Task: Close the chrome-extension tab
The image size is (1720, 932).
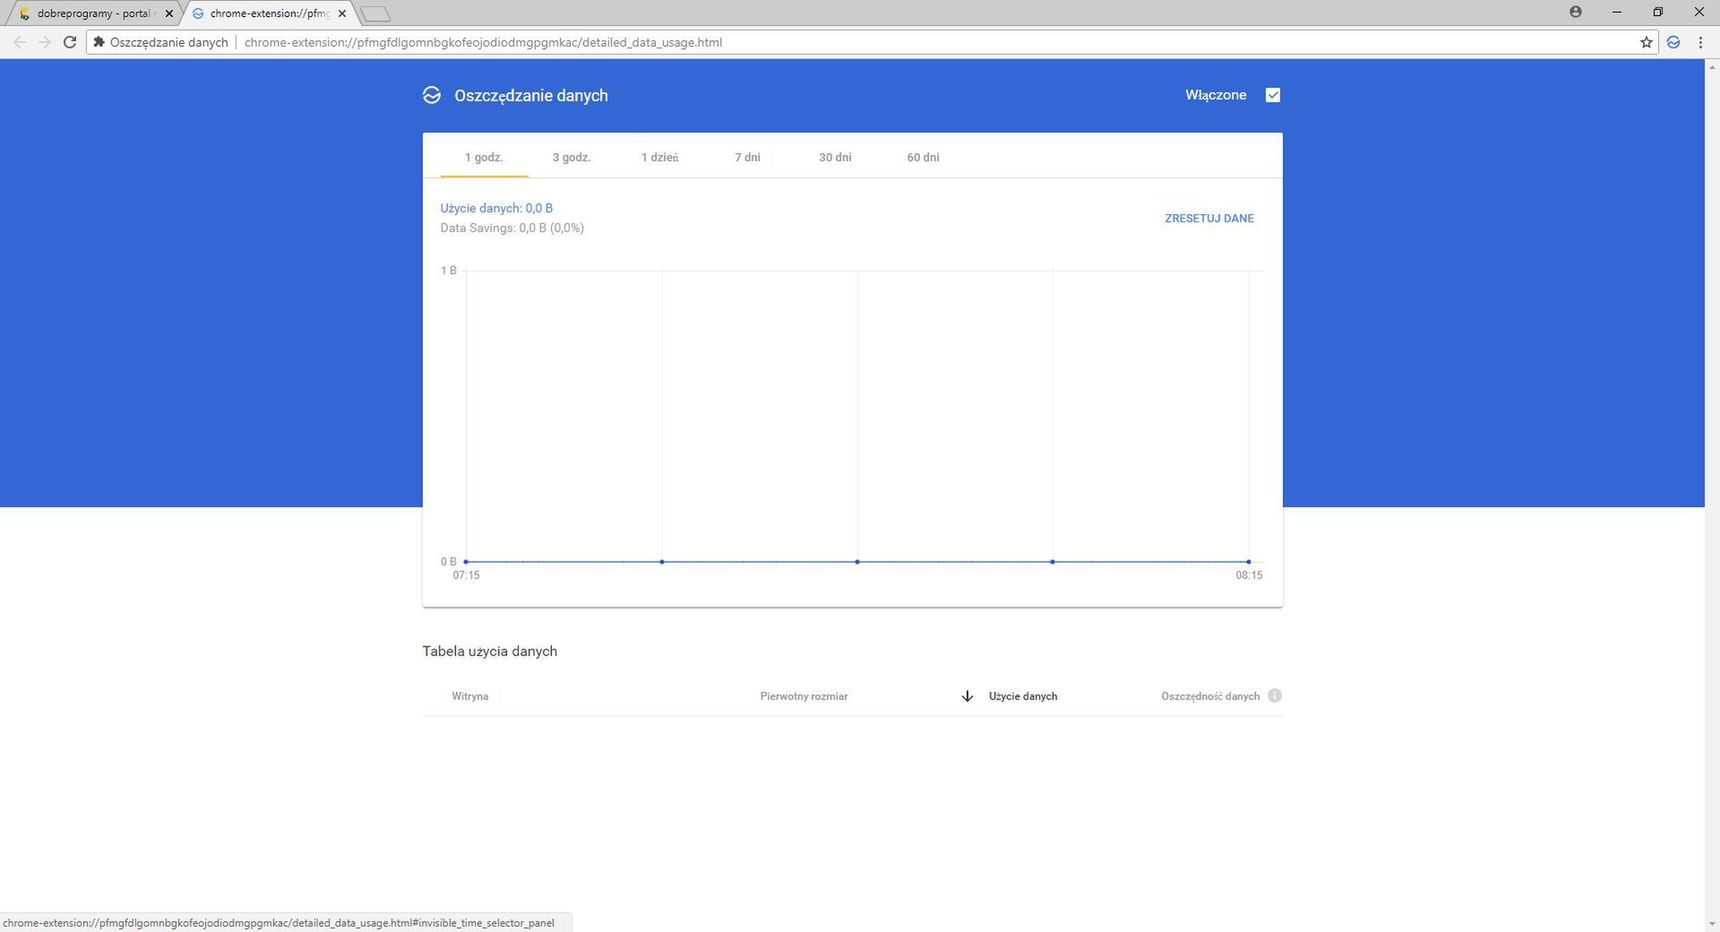Action: point(342,14)
